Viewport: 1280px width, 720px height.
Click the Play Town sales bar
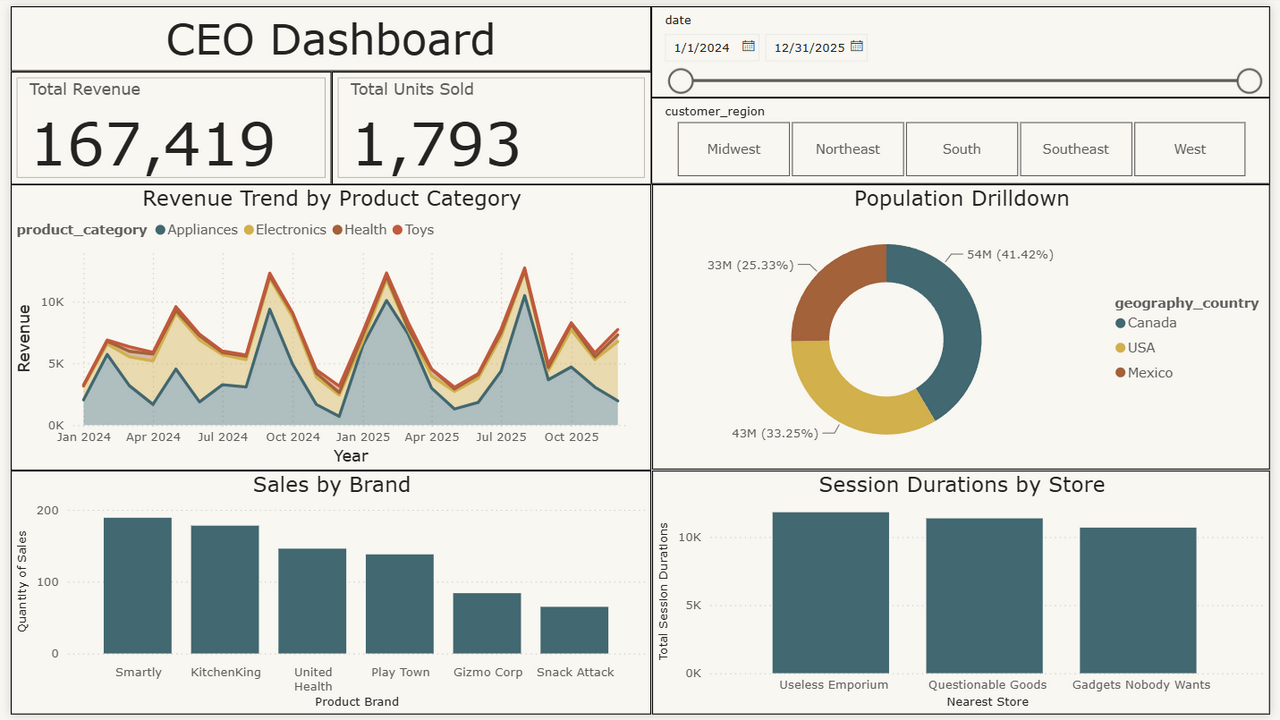pos(400,604)
